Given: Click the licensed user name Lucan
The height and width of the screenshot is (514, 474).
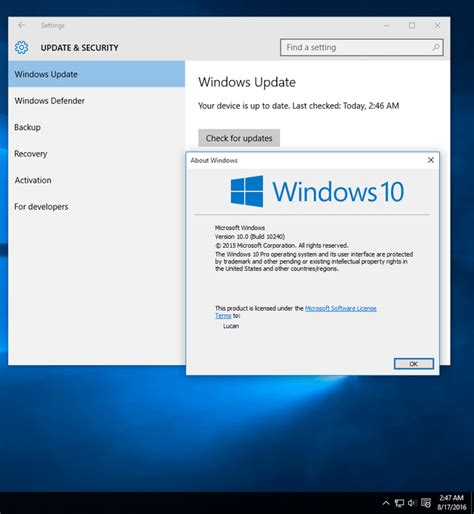Looking at the screenshot, I should (x=231, y=326).
